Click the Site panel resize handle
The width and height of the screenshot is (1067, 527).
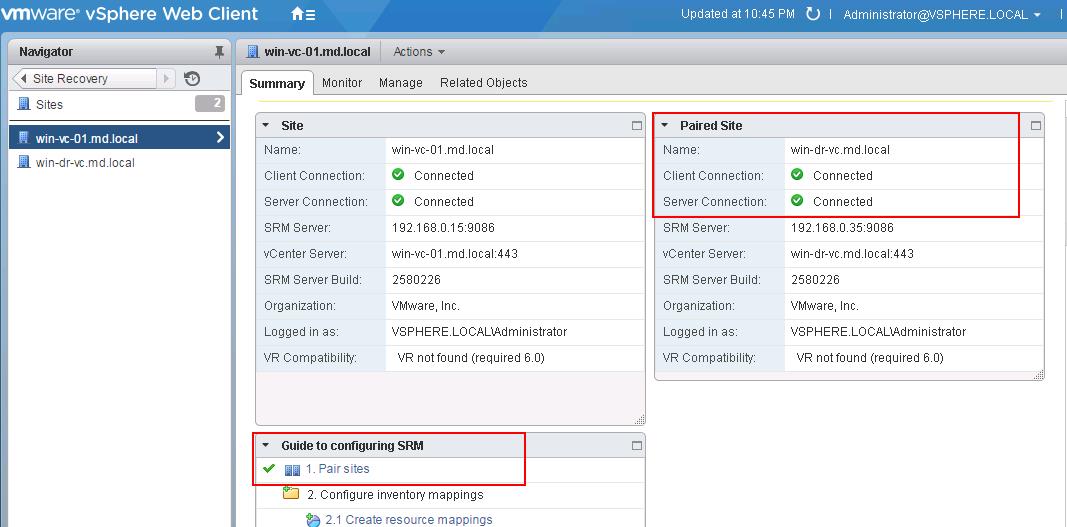639,419
